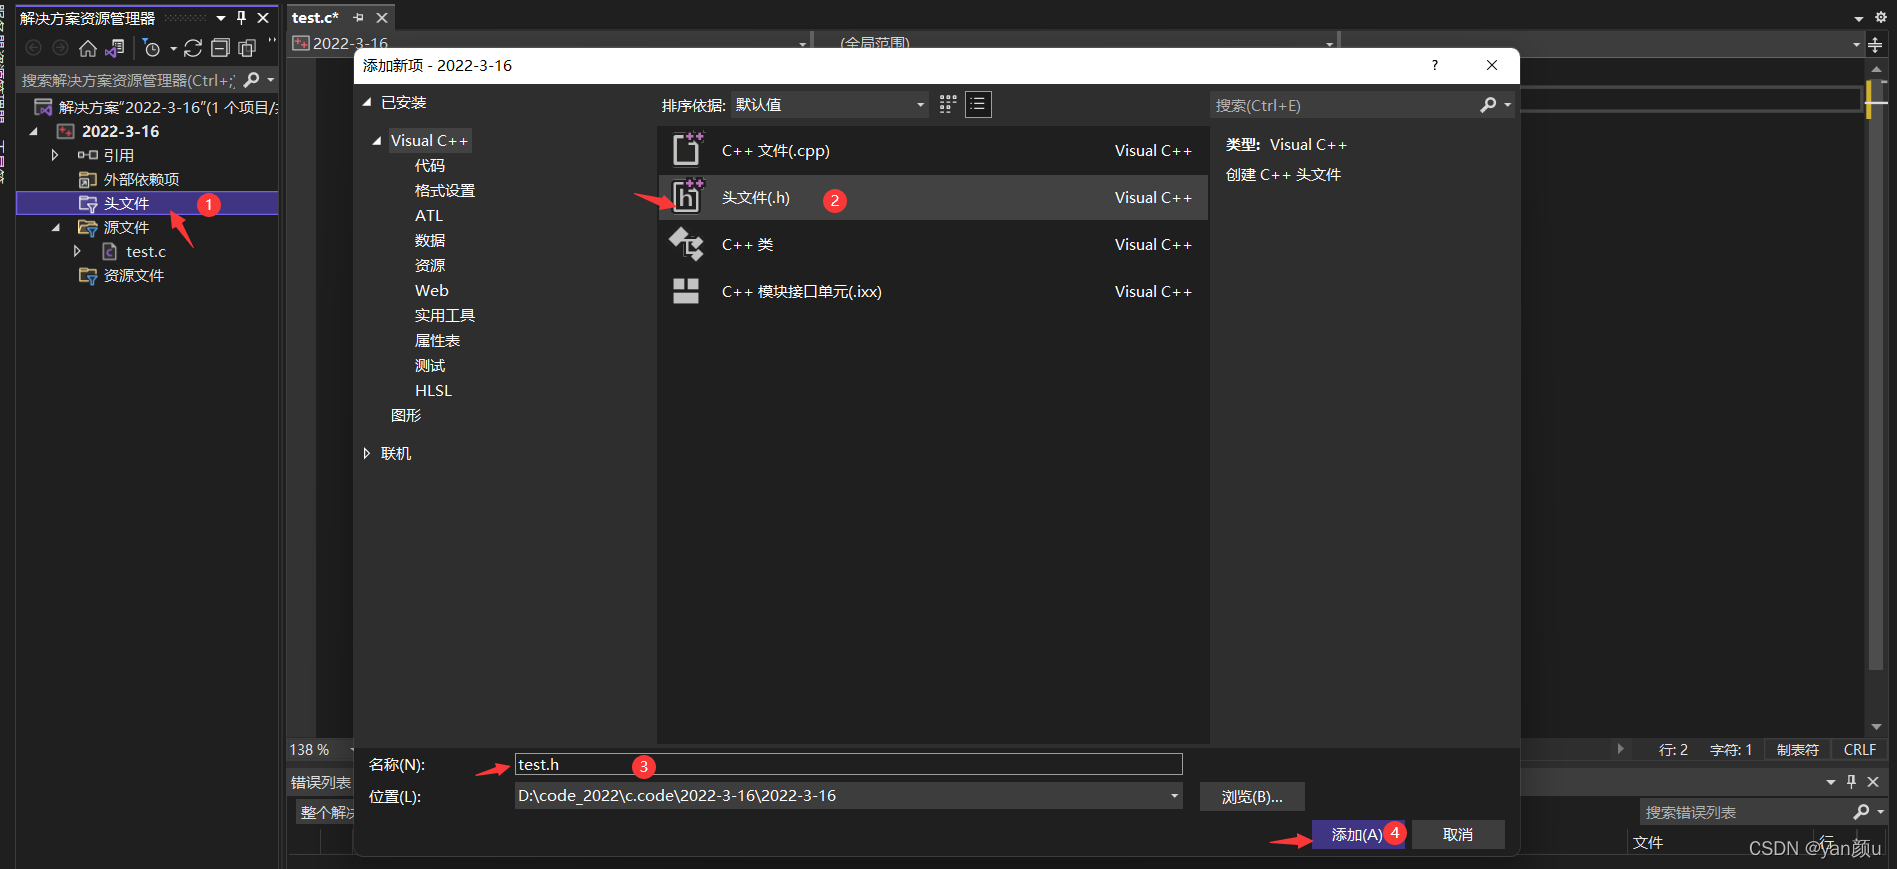
Task: Open the 排序依据 默认值 dropdown
Action: pyautogui.click(x=830, y=104)
